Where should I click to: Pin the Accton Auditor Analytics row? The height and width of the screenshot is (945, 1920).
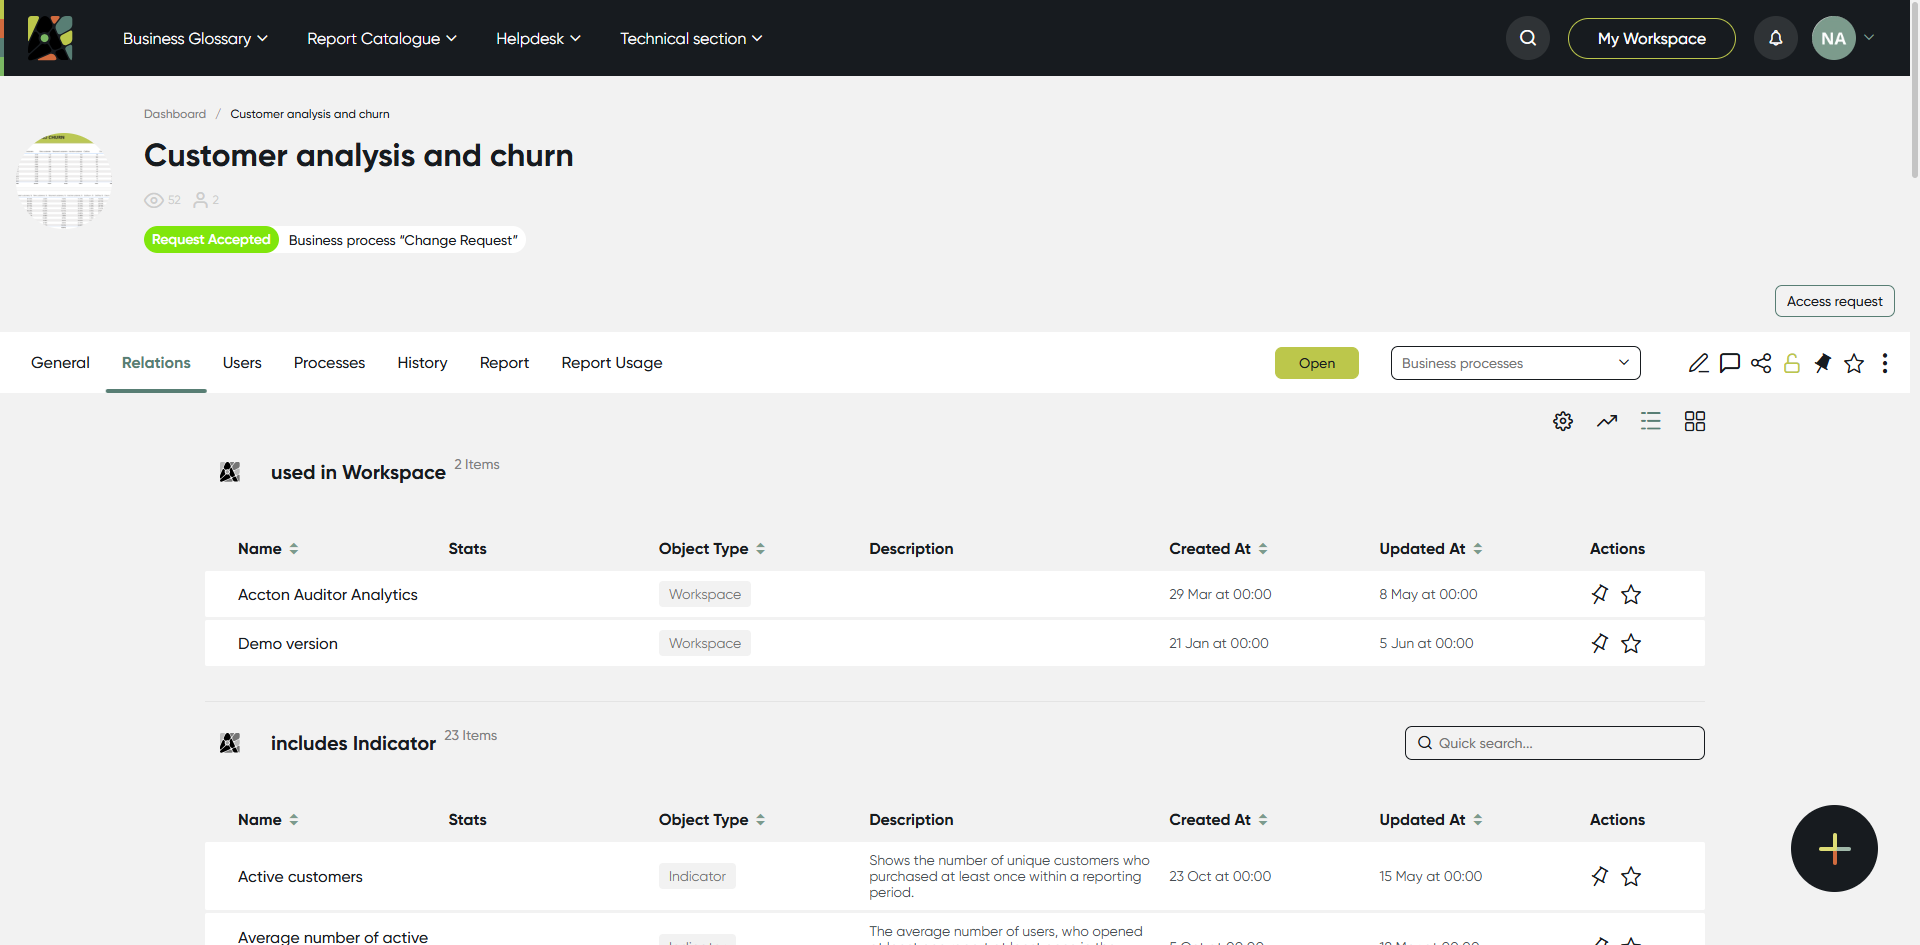click(1600, 594)
